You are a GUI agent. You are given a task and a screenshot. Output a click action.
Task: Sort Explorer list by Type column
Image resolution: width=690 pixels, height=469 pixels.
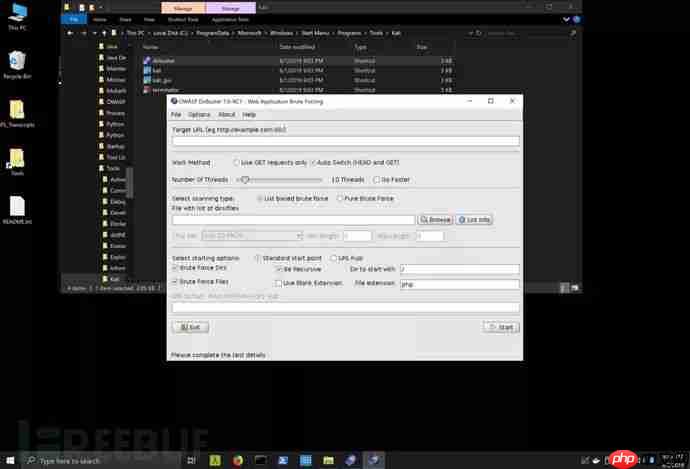(x=360, y=47)
